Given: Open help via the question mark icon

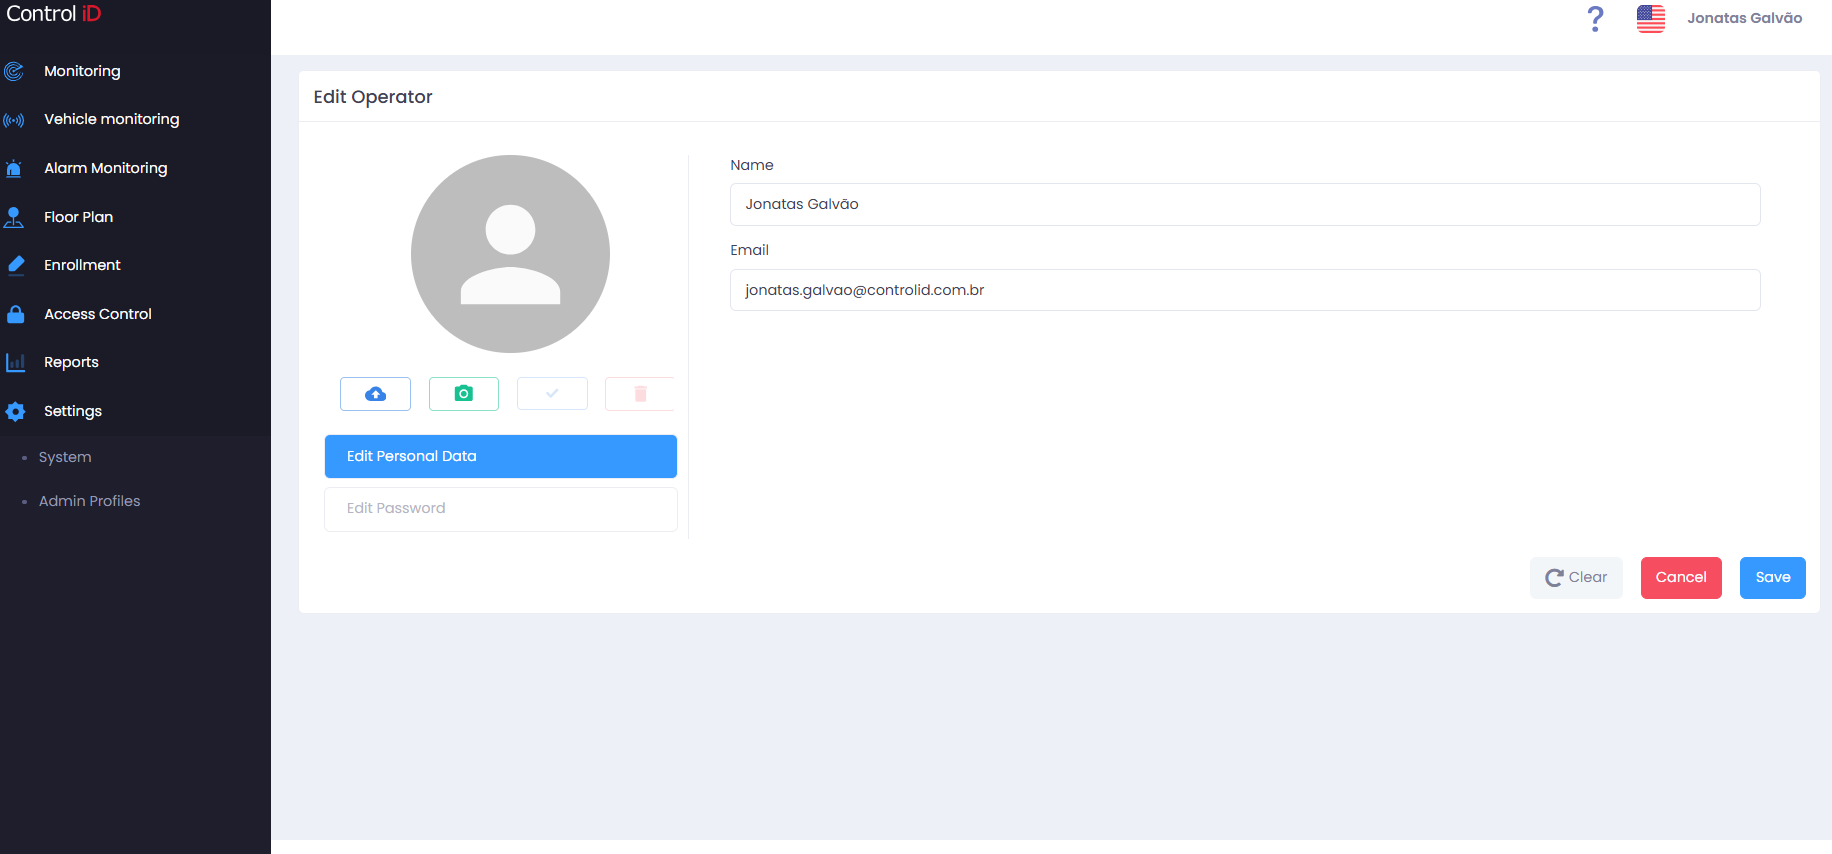Looking at the screenshot, I should click(x=1596, y=18).
